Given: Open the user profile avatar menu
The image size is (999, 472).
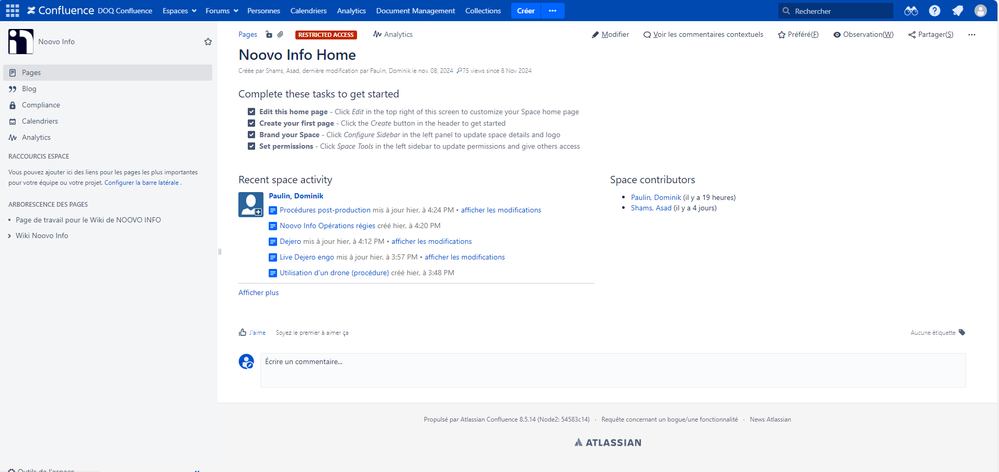Looking at the screenshot, I should point(981,11).
